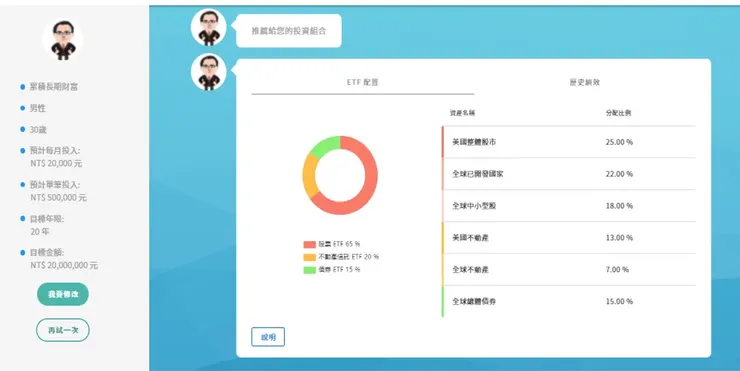Switch to the ETF 配置 tab

[362, 83]
